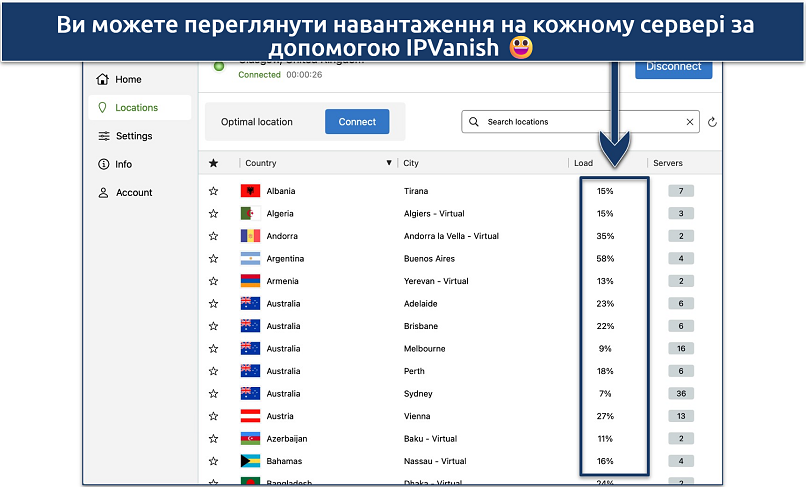Open Tirana's 7 servers badge
The width and height of the screenshot is (806, 487).
[681, 191]
